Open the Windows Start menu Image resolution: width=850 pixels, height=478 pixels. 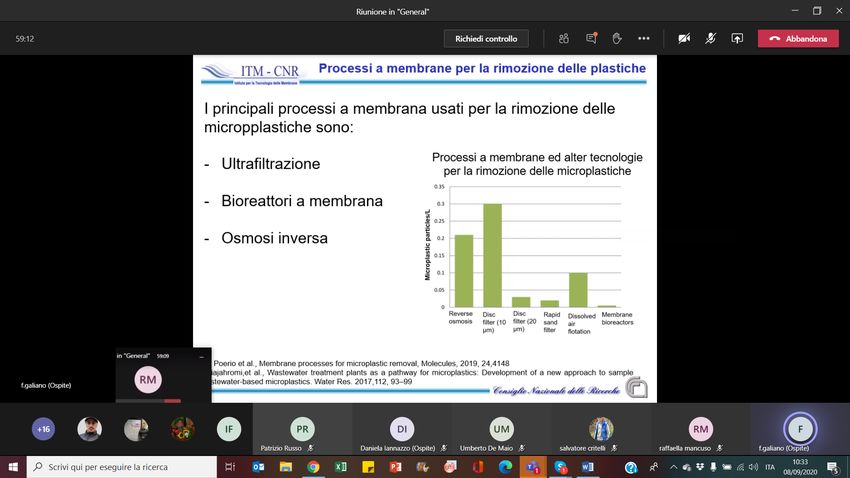point(13,467)
